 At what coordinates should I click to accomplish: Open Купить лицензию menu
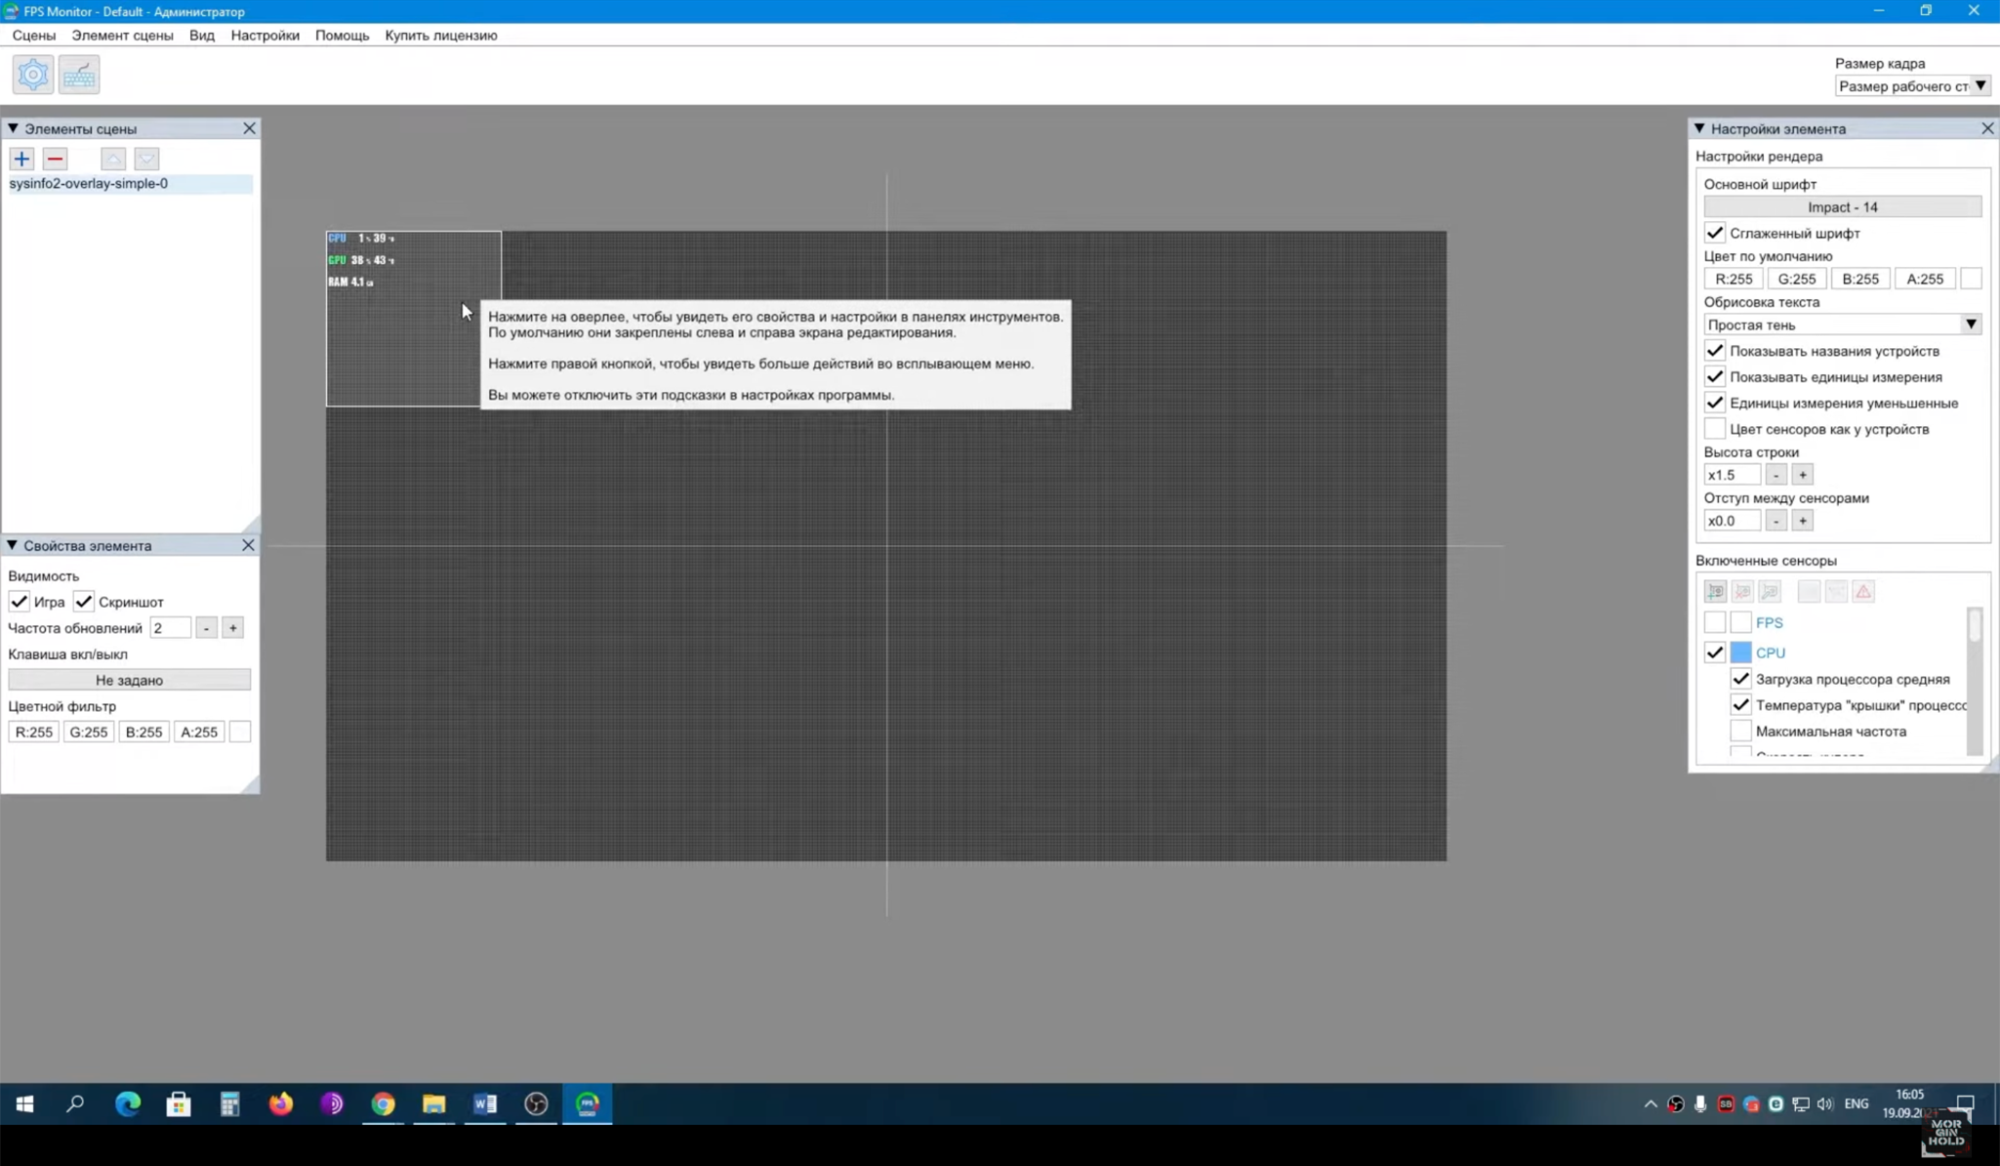[441, 35]
